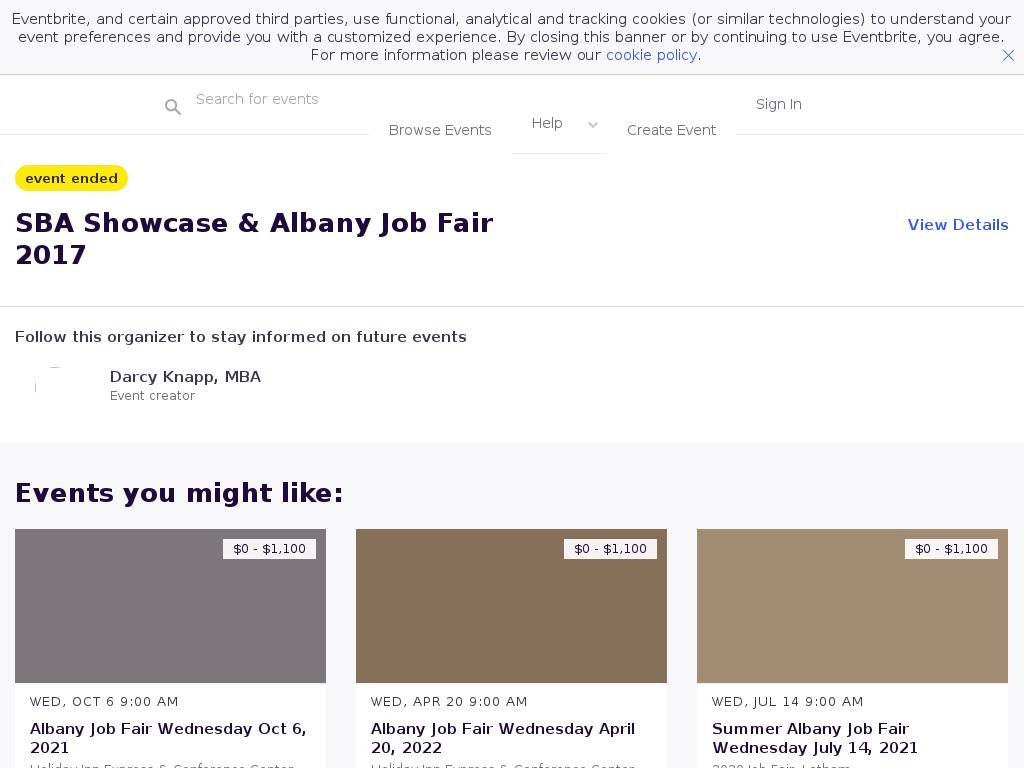Screen dimensions: 1024x768
Task: Click Create Event link
Action: (x=671, y=130)
